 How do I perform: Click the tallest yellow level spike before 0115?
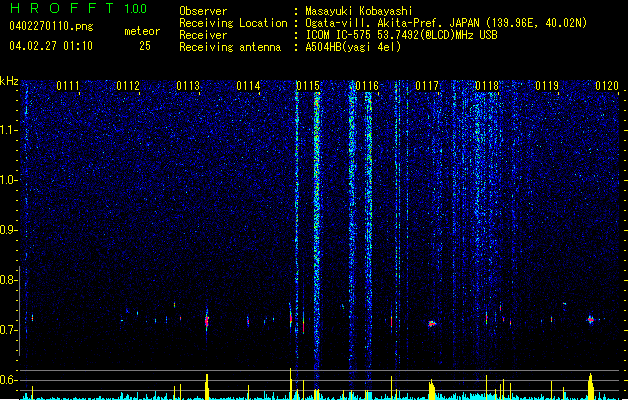[x=290, y=384]
